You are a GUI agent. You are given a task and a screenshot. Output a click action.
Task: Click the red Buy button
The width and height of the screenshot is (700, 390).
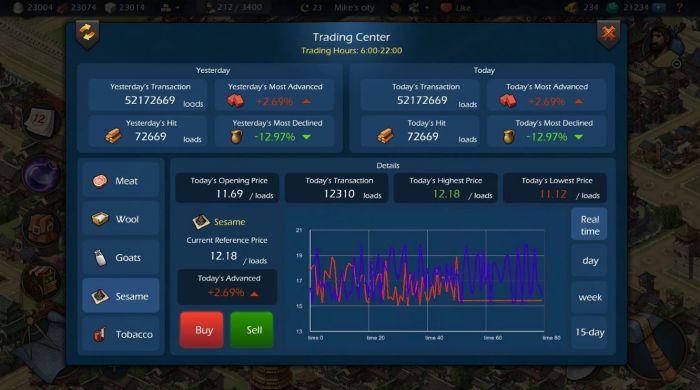pos(202,330)
